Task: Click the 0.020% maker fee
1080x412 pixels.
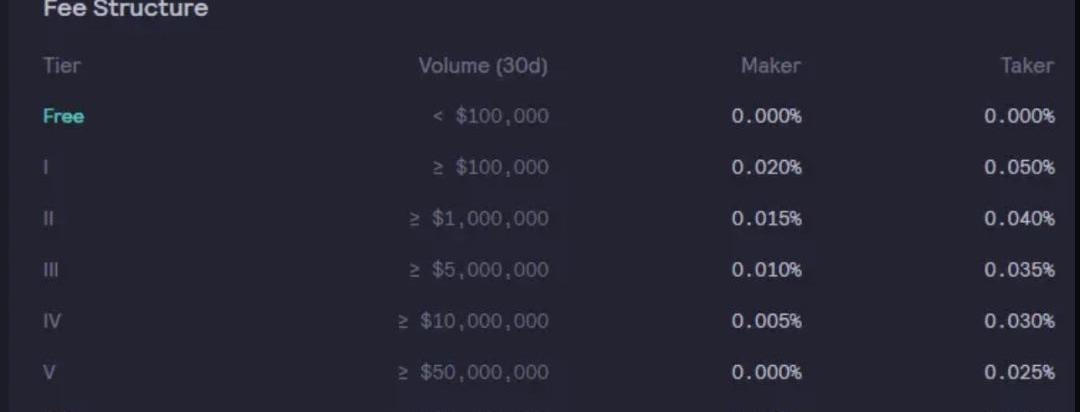Action: [767, 167]
